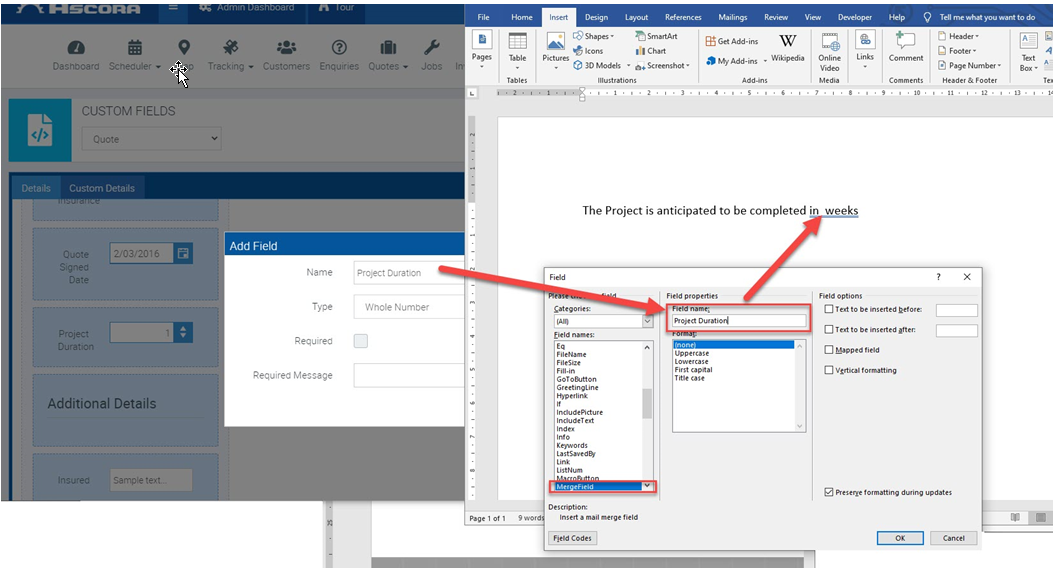Image resolution: width=1058 pixels, height=578 pixels.
Task: Add a Comment from the ribbon
Action: click(x=906, y=48)
